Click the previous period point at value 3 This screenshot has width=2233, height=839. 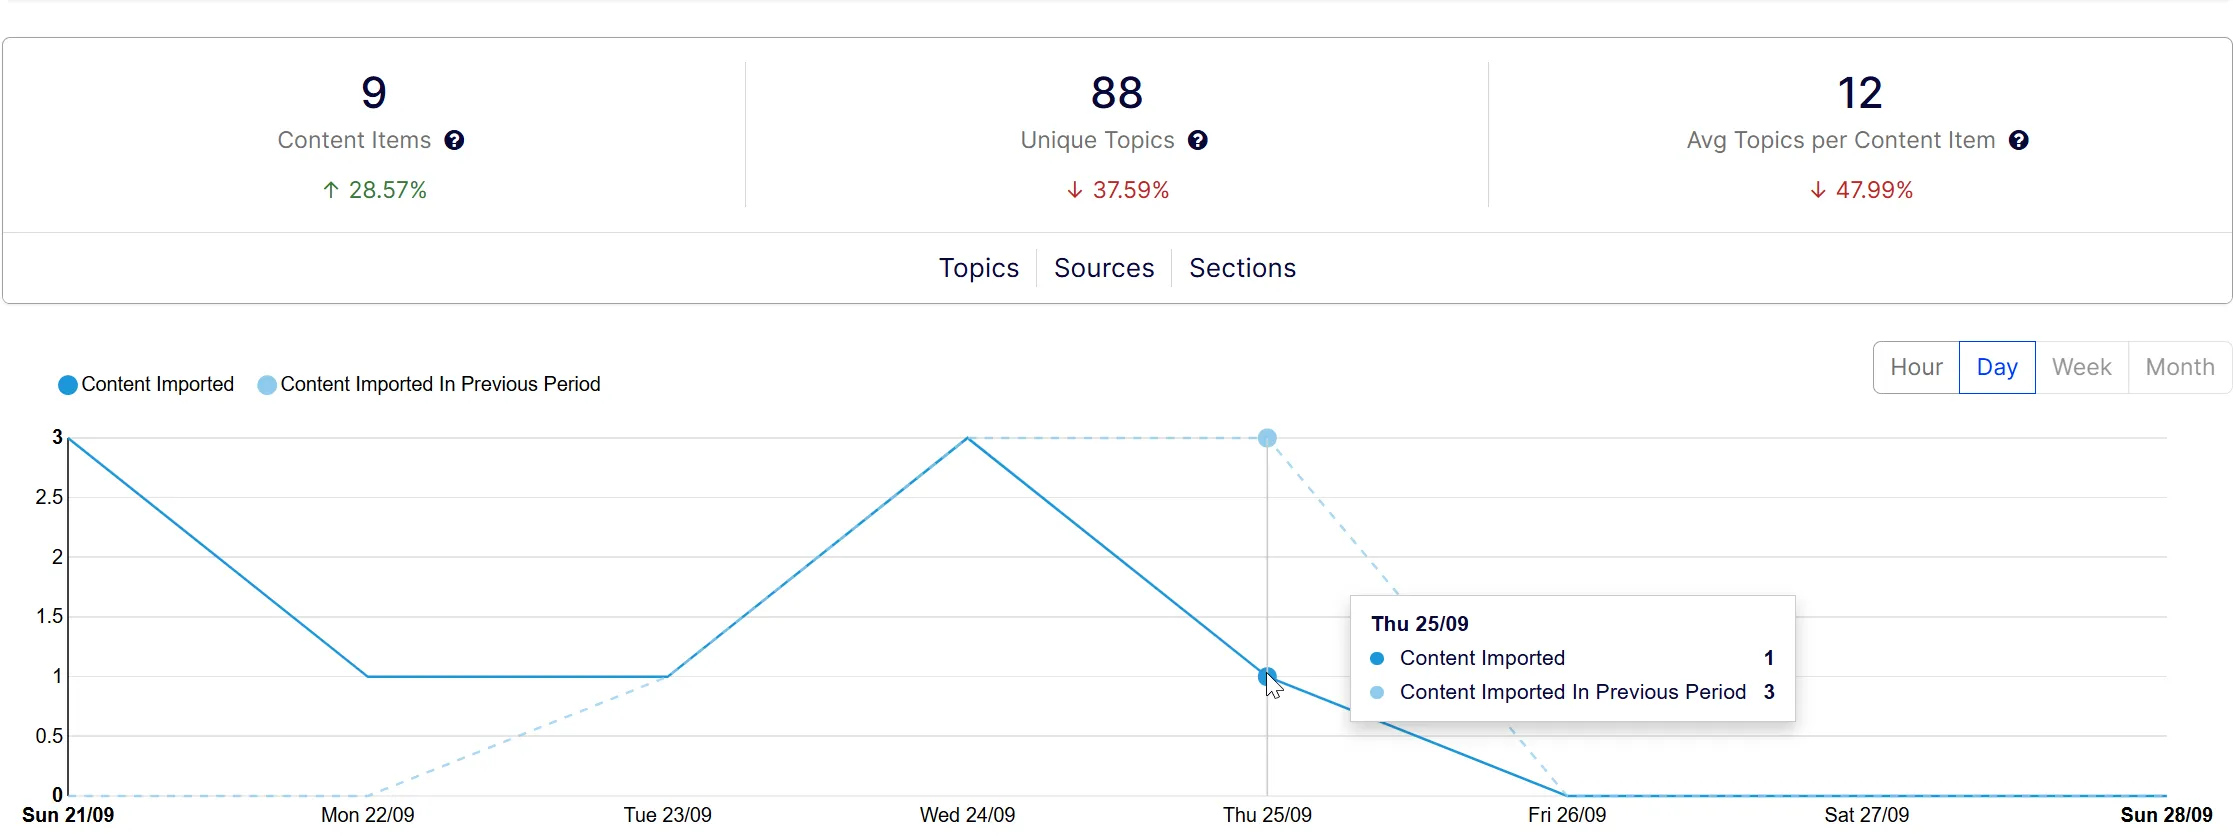pyautogui.click(x=1267, y=438)
